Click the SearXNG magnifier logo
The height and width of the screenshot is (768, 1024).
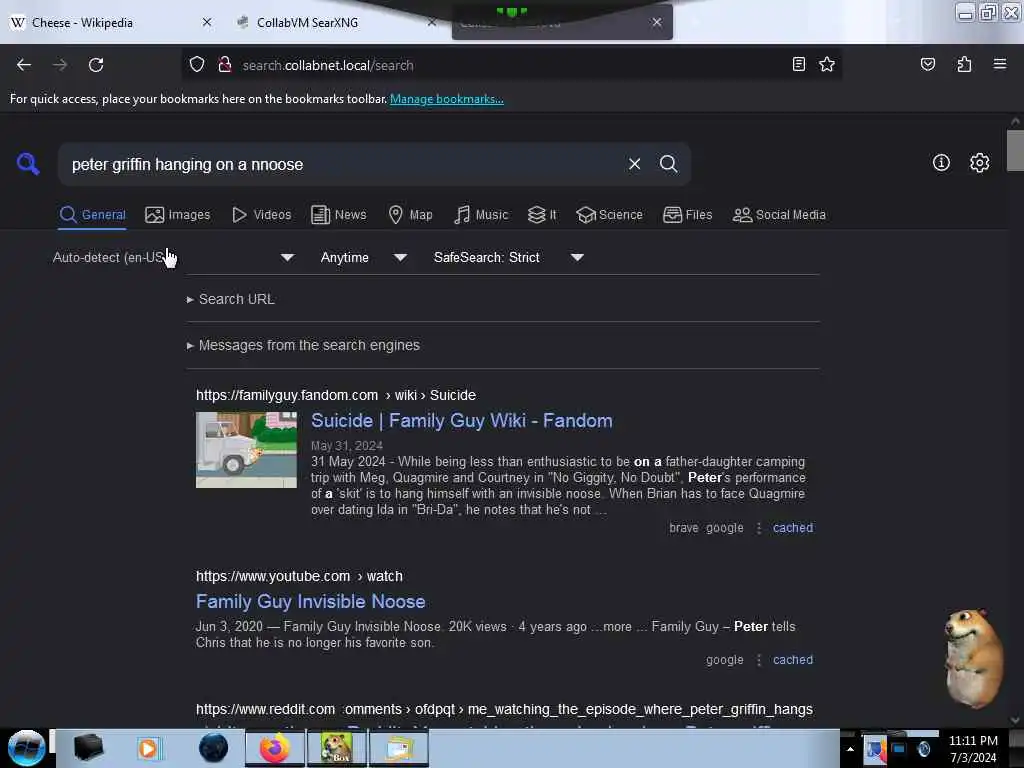(x=27, y=164)
